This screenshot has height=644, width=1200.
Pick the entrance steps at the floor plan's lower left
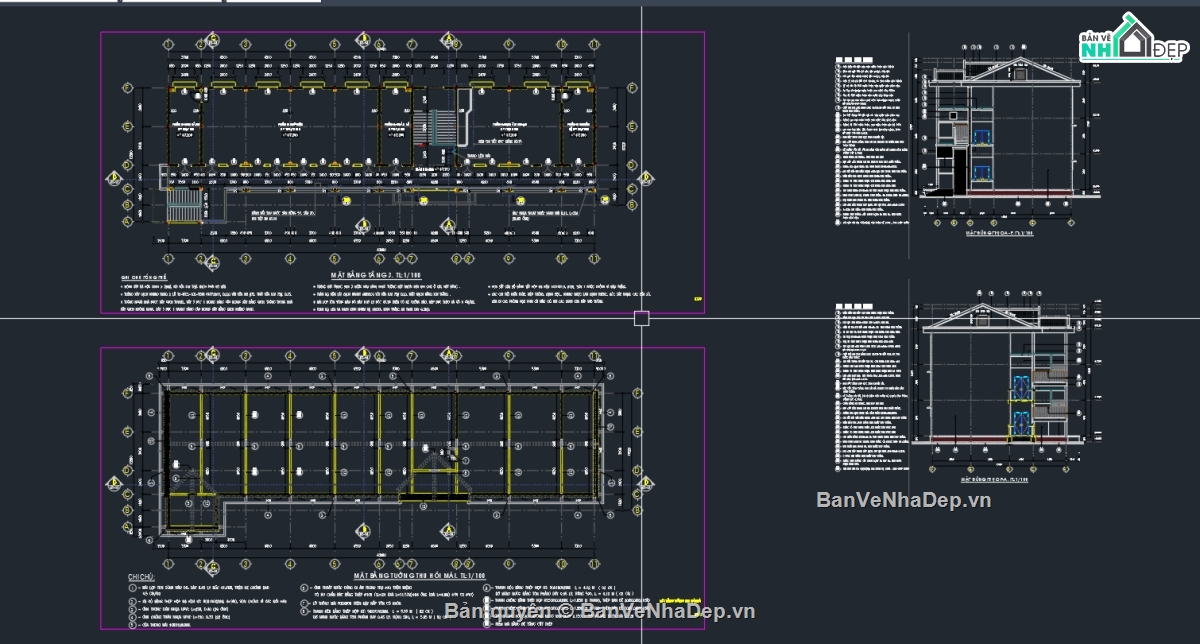pyautogui.click(x=183, y=208)
